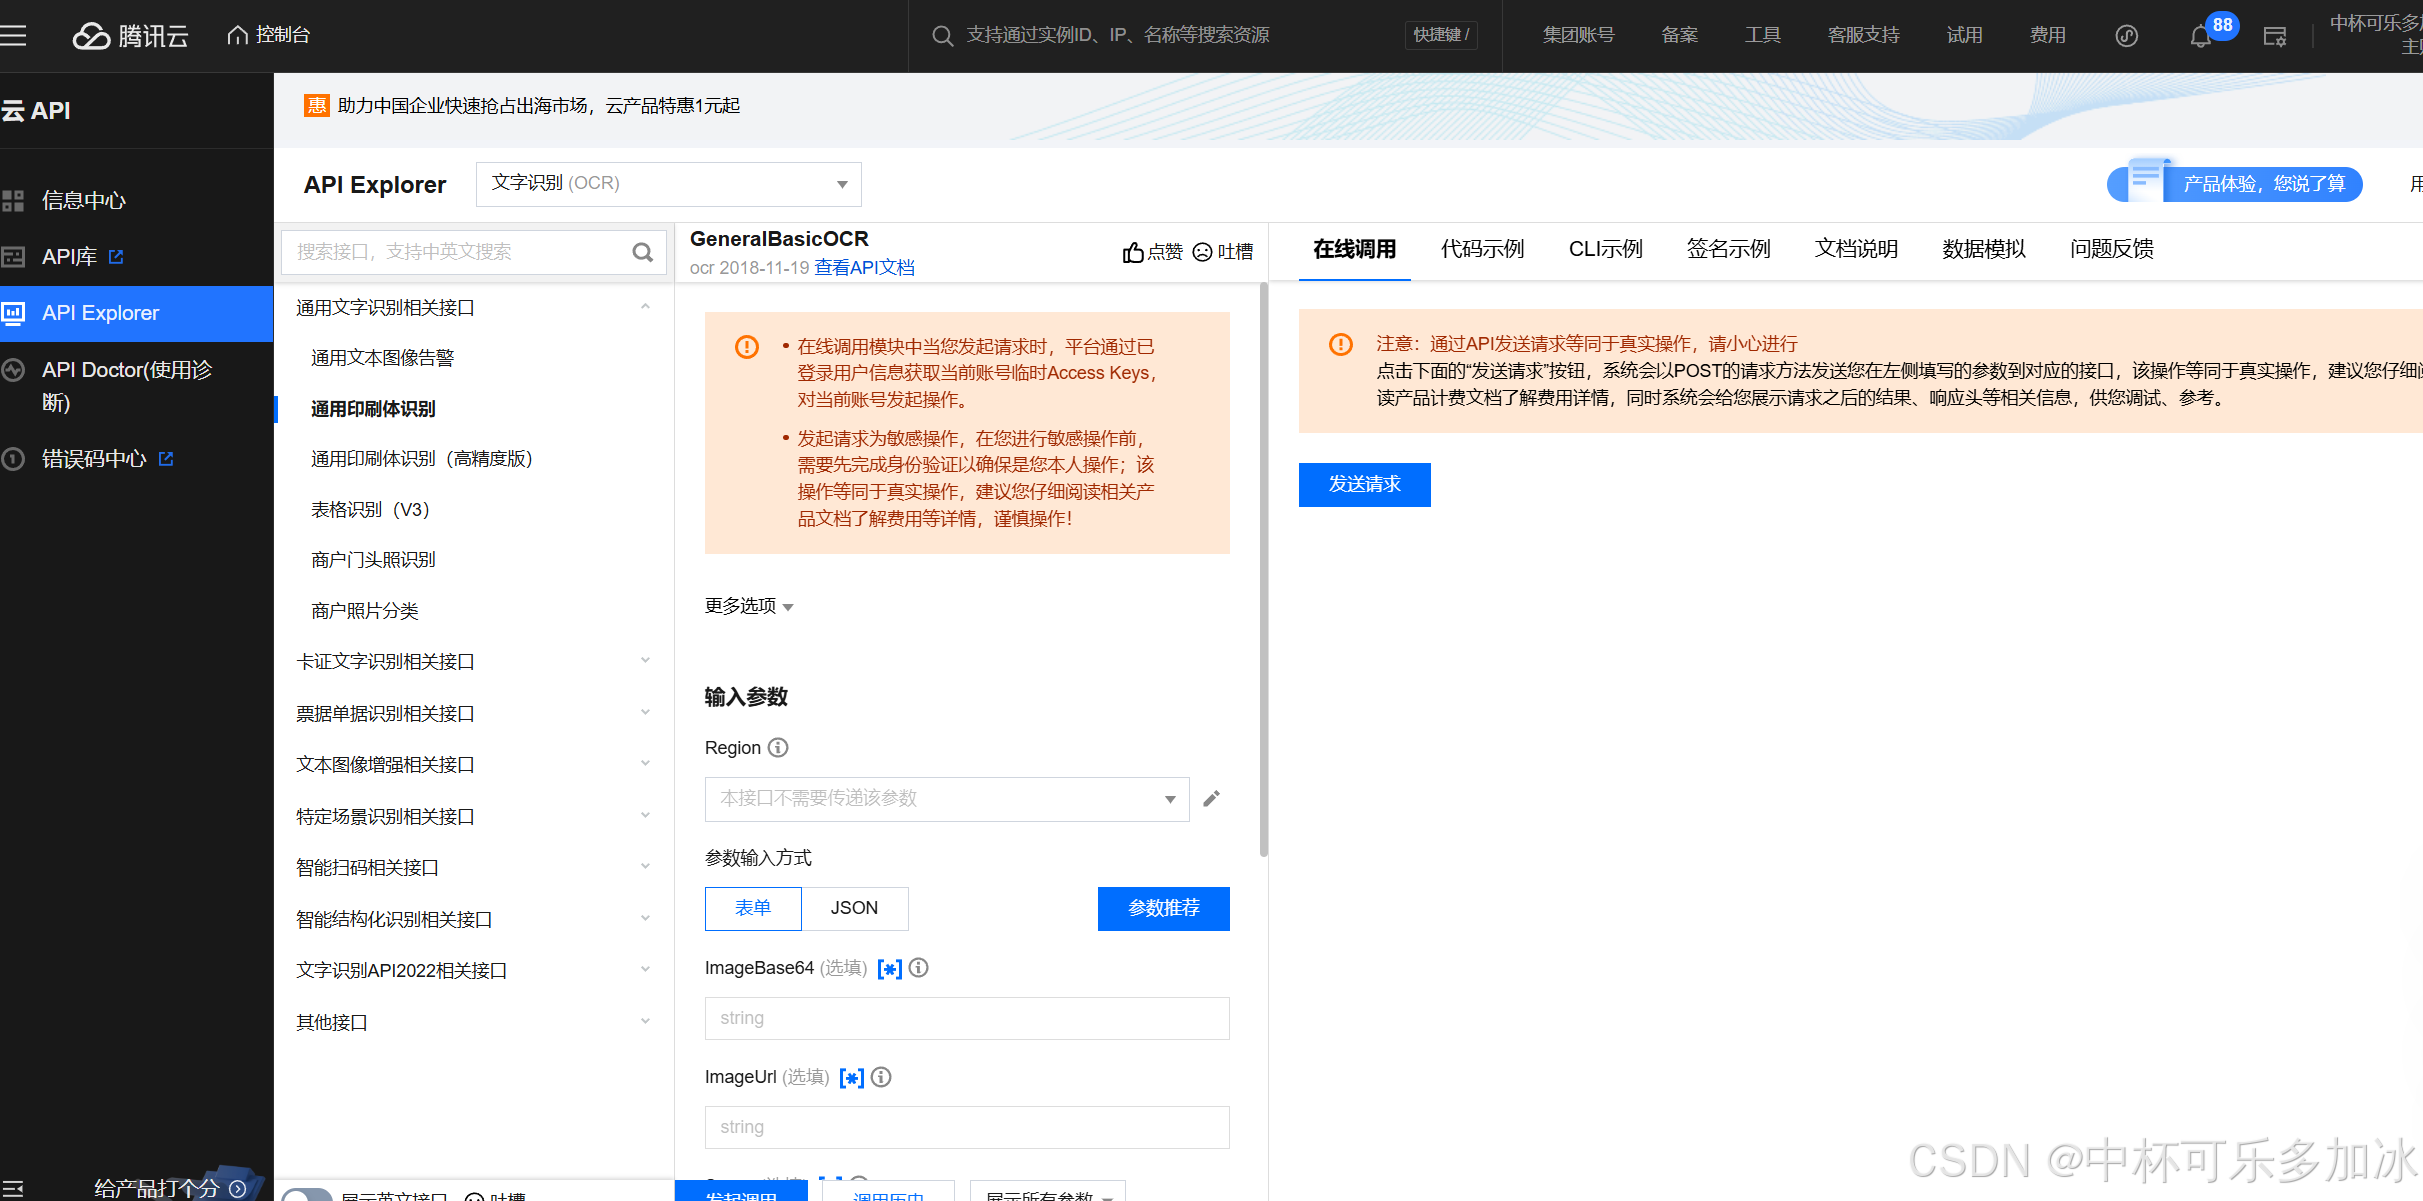The height and width of the screenshot is (1201, 2423).
Task: Open 费用 in top bar
Action: [2047, 35]
